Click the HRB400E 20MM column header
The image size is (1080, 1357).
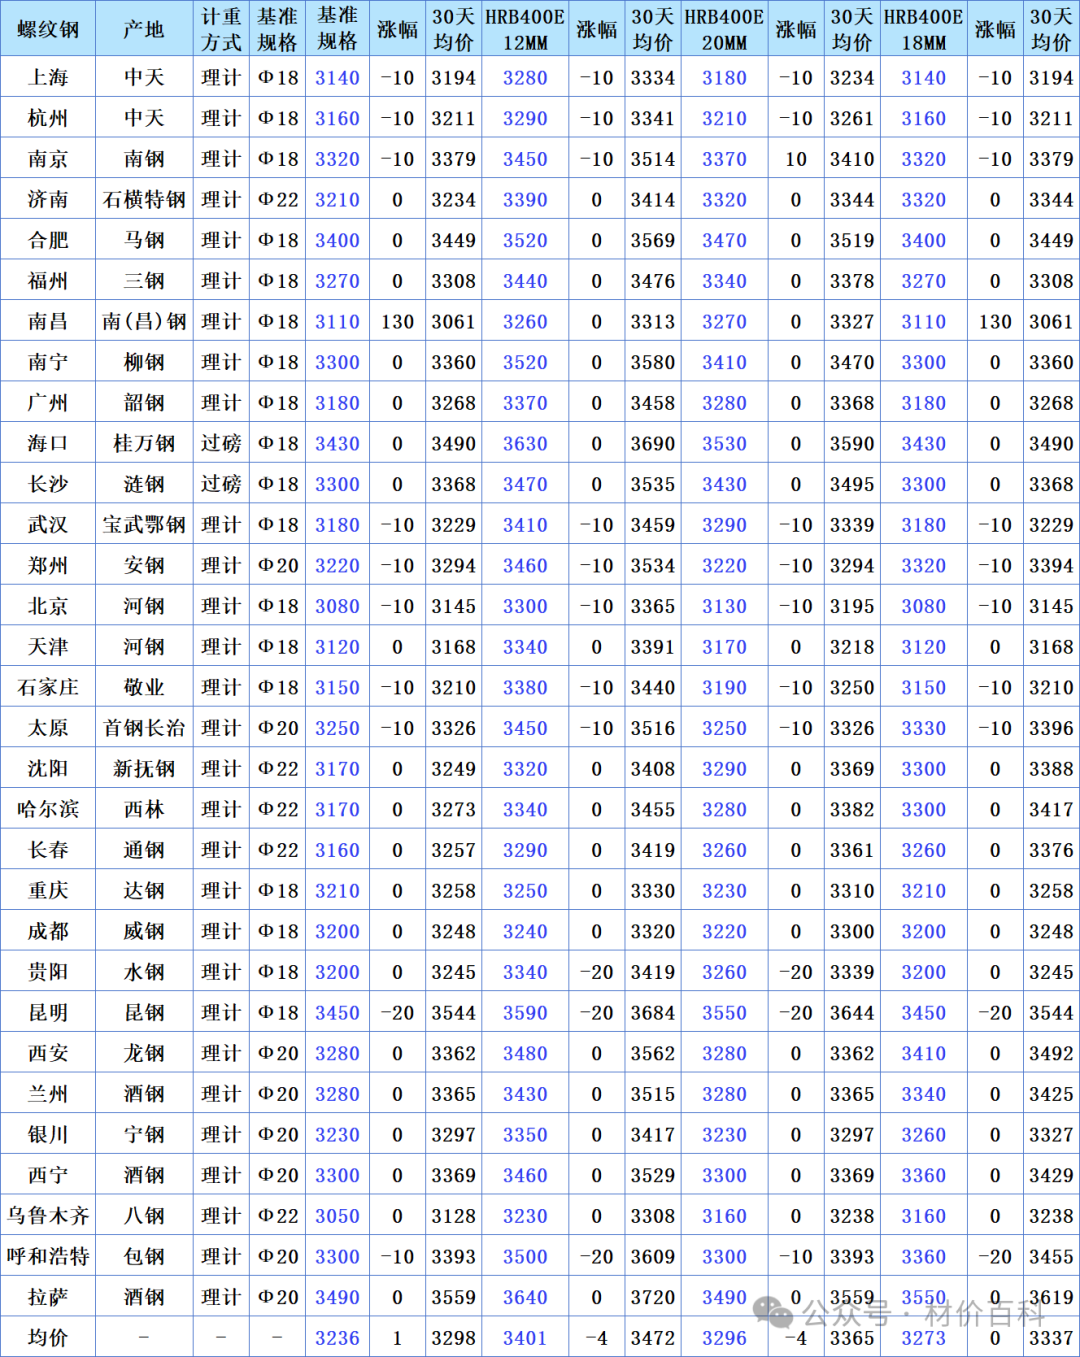[724, 29]
